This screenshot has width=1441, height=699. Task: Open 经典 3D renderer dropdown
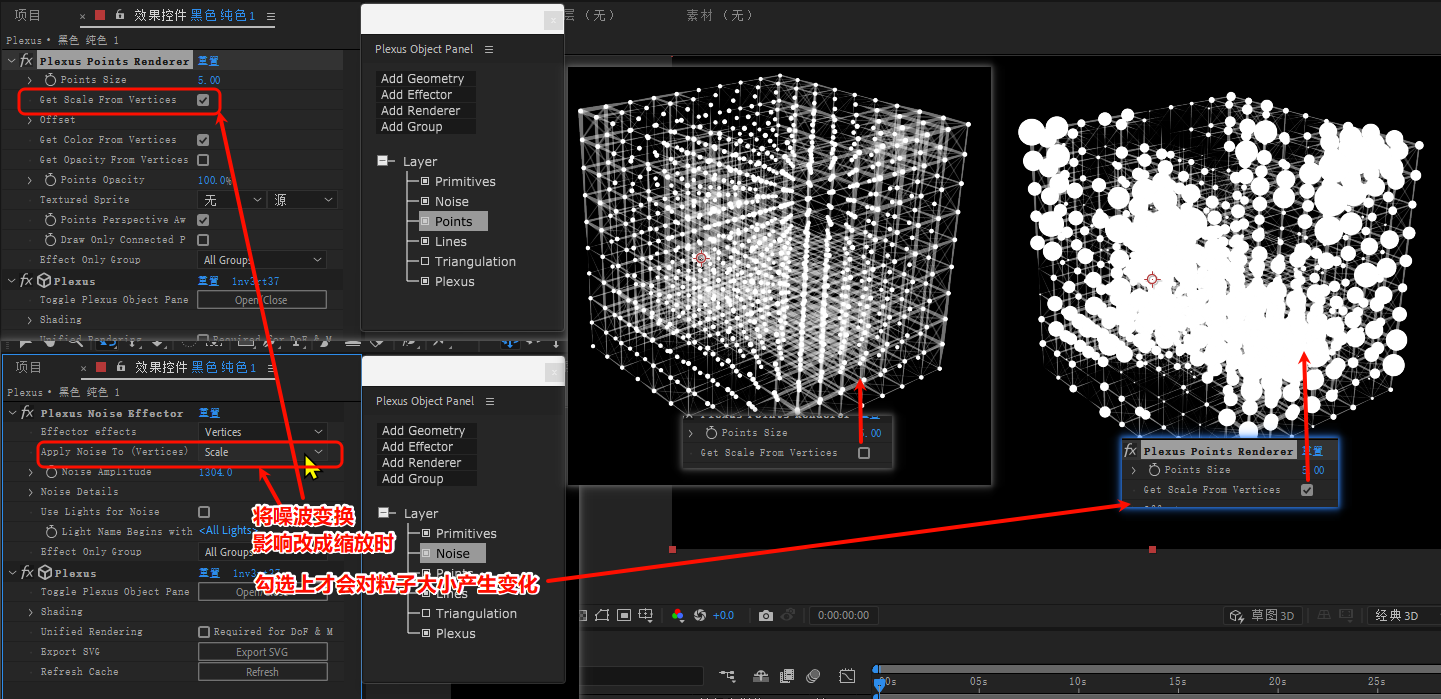[1402, 615]
